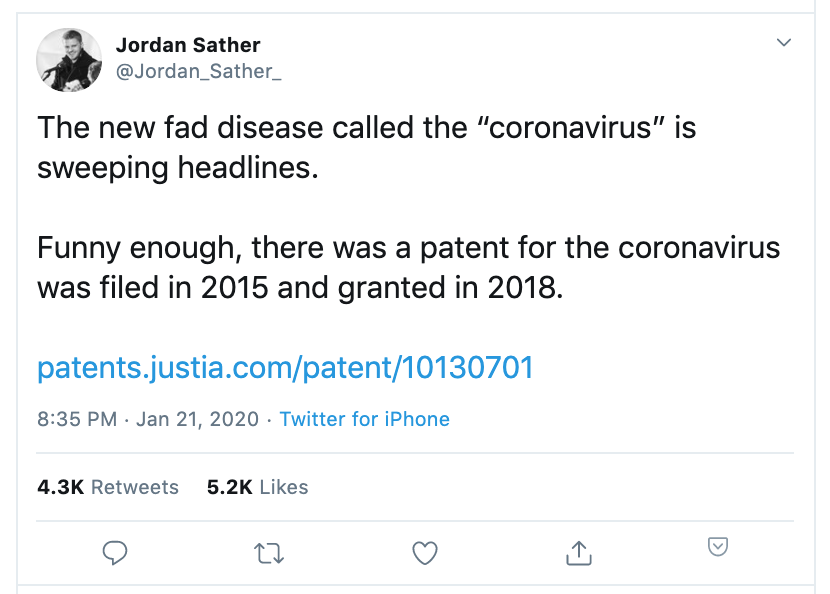830x594 pixels.
Task: Click the quoted word “coronavirus” in the tweet
Action: (571, 128)
